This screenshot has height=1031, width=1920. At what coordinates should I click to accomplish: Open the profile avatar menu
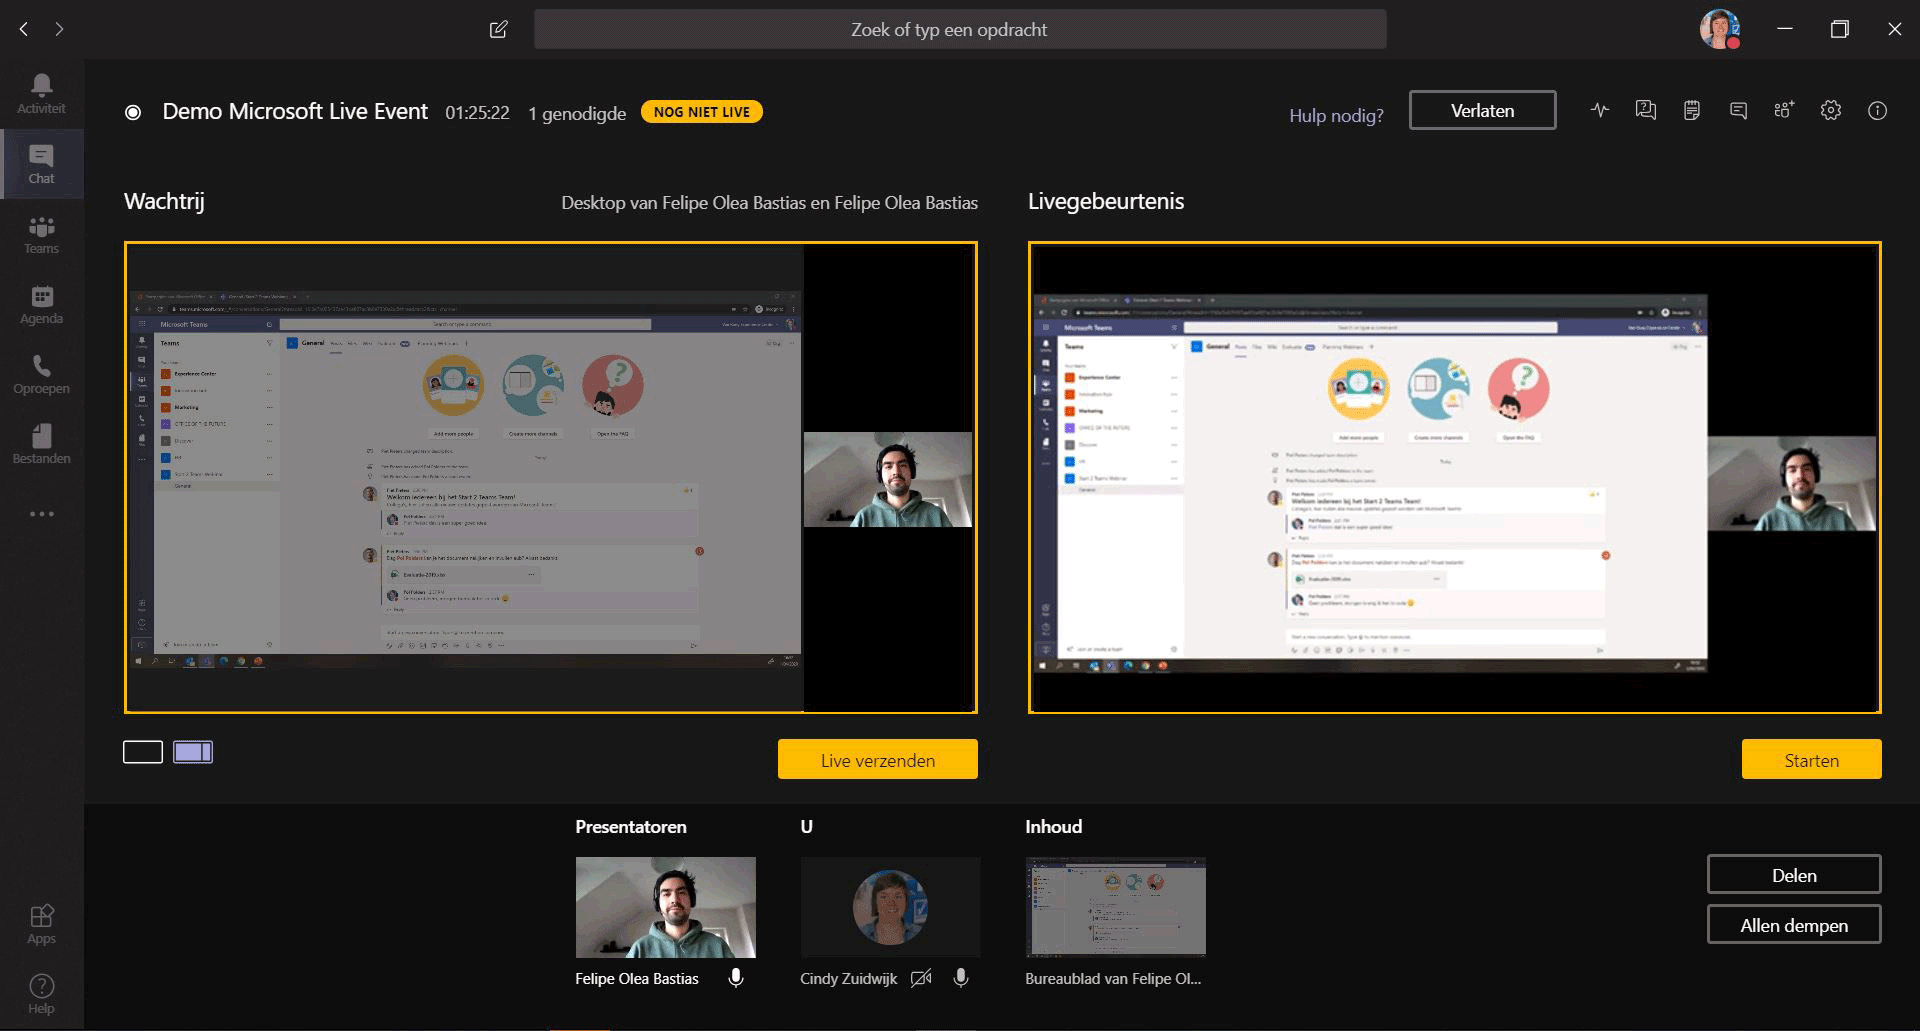[x=1719, y=29]
